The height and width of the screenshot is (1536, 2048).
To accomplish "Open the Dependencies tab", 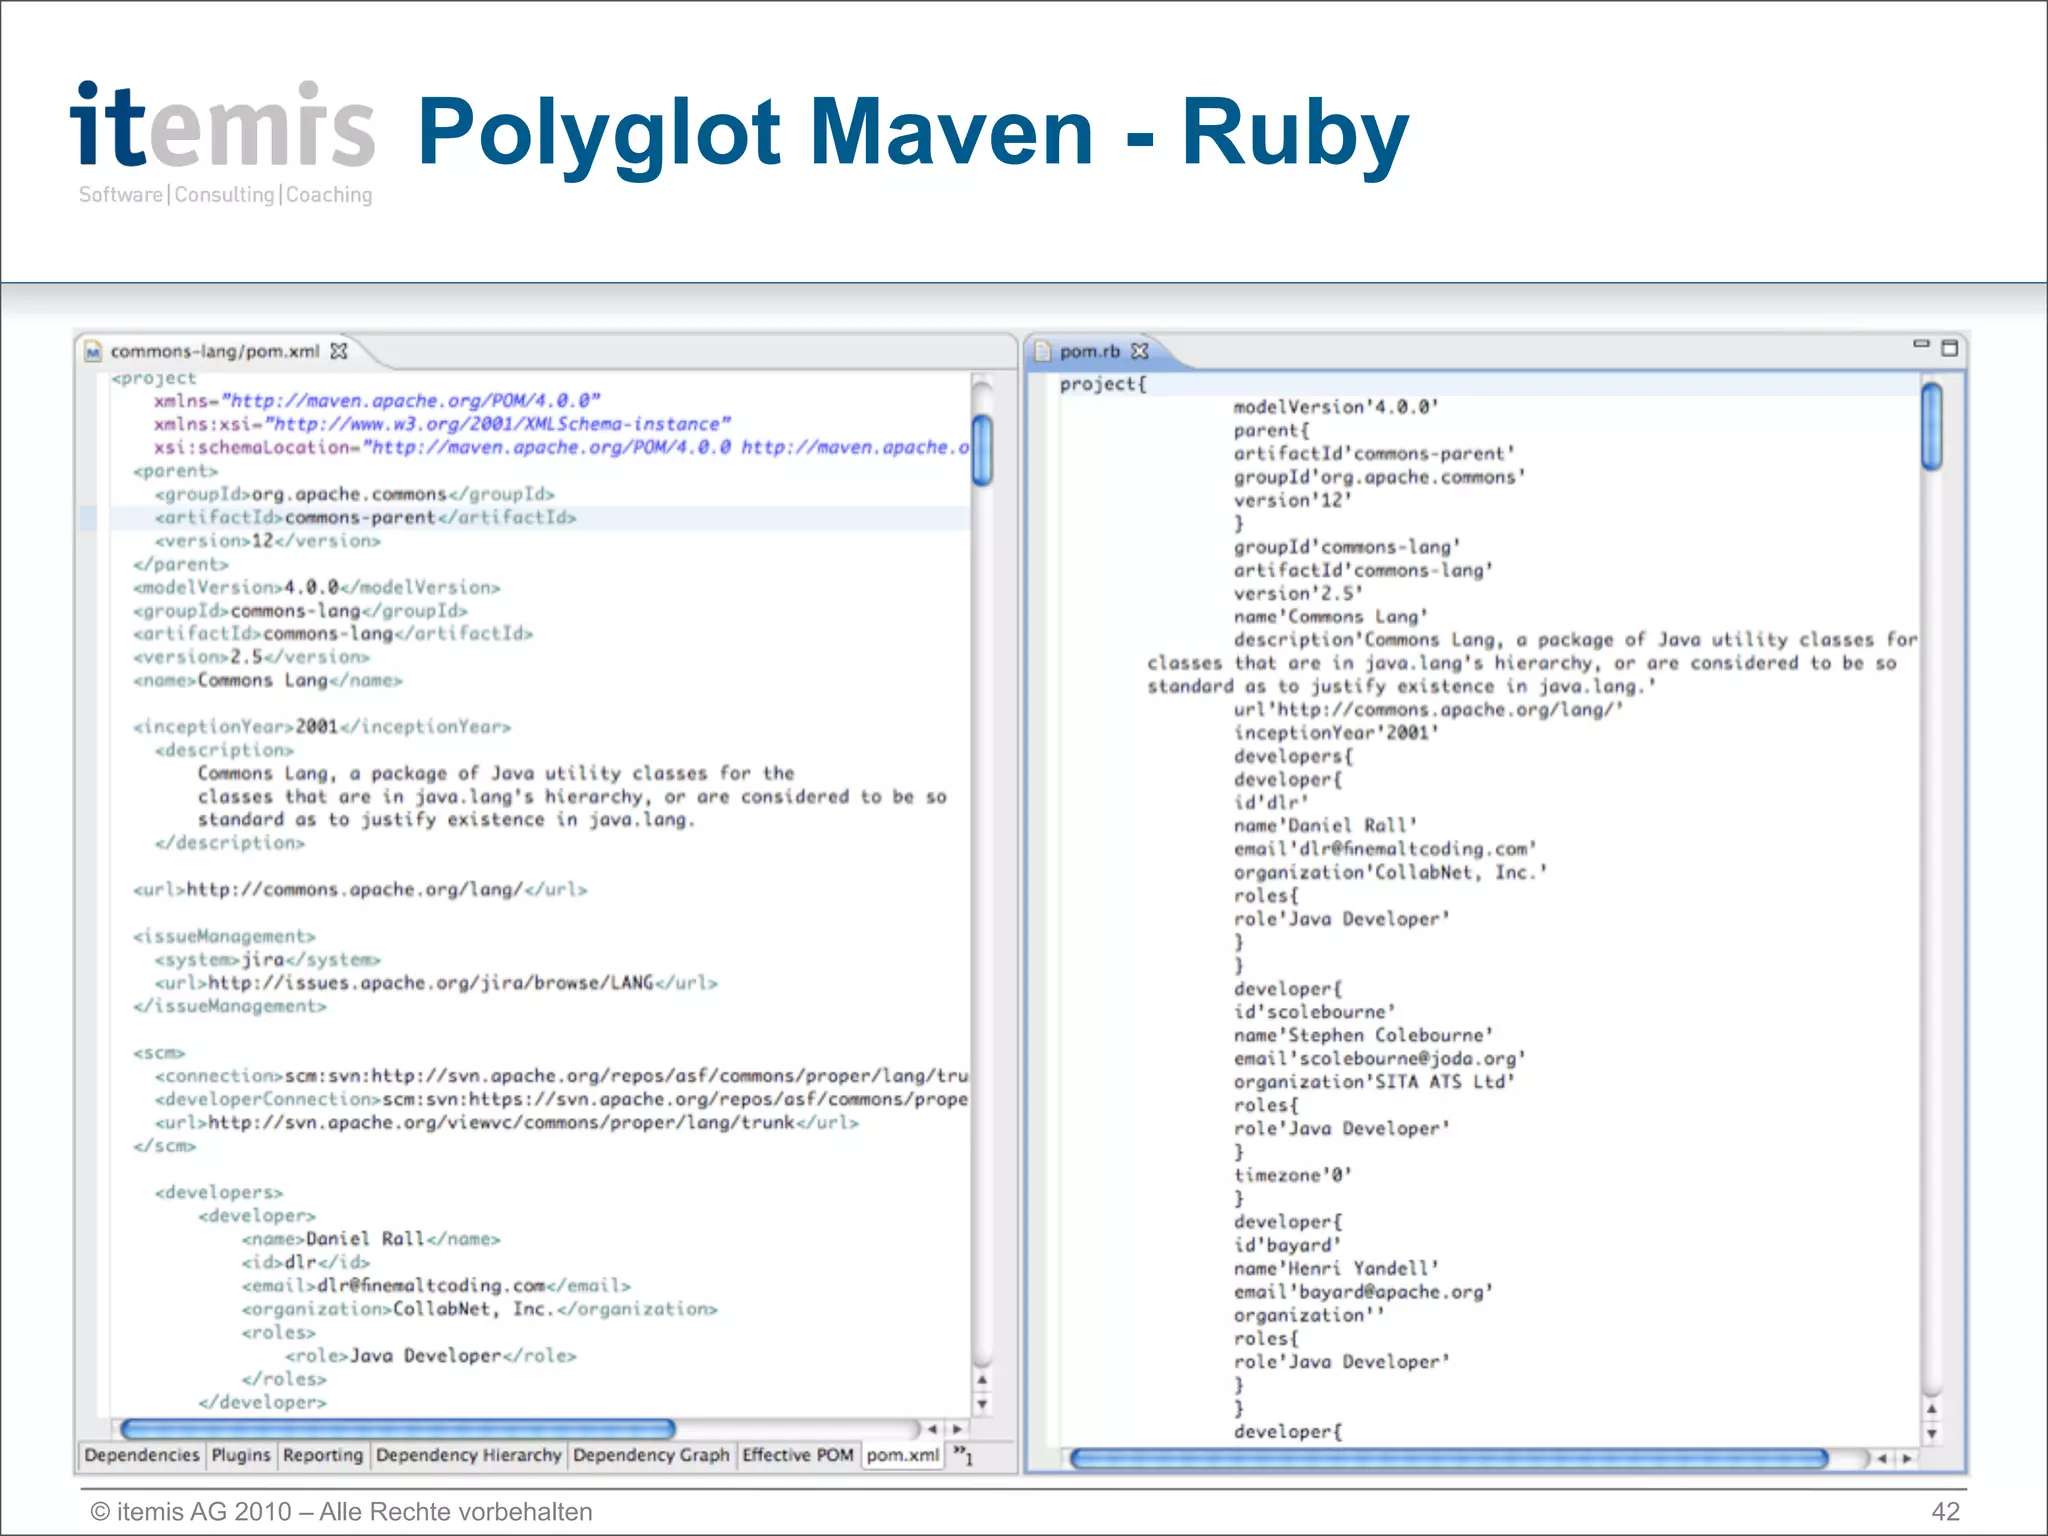I will pos(142,1455).
